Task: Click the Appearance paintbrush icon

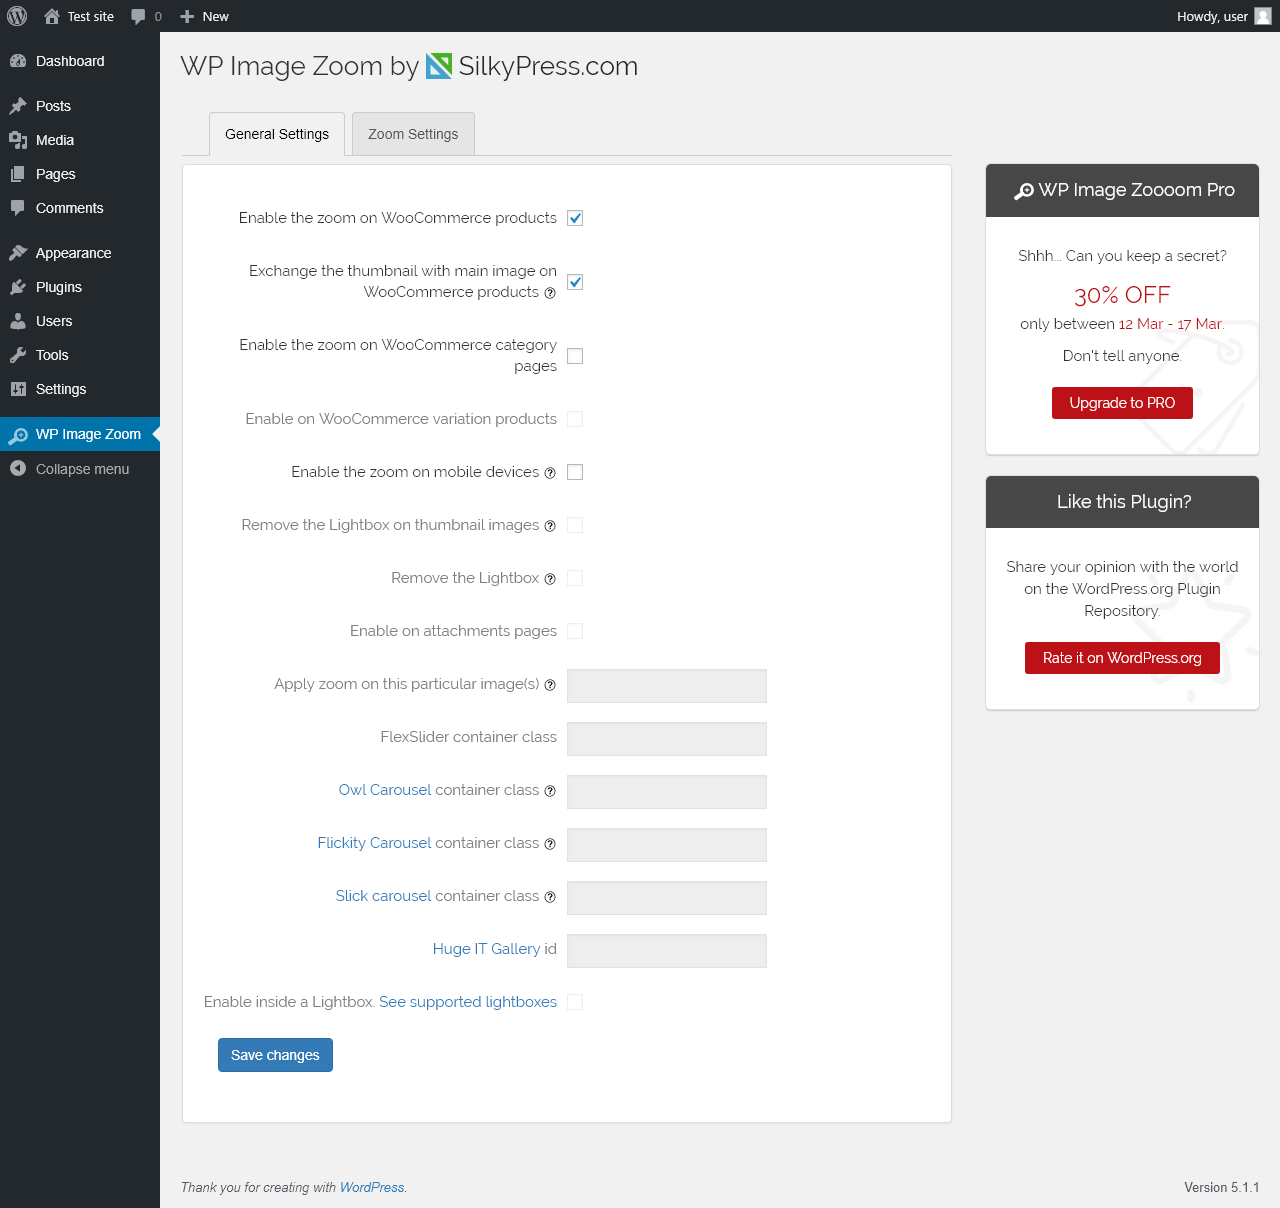Action: tap(18, 253)
